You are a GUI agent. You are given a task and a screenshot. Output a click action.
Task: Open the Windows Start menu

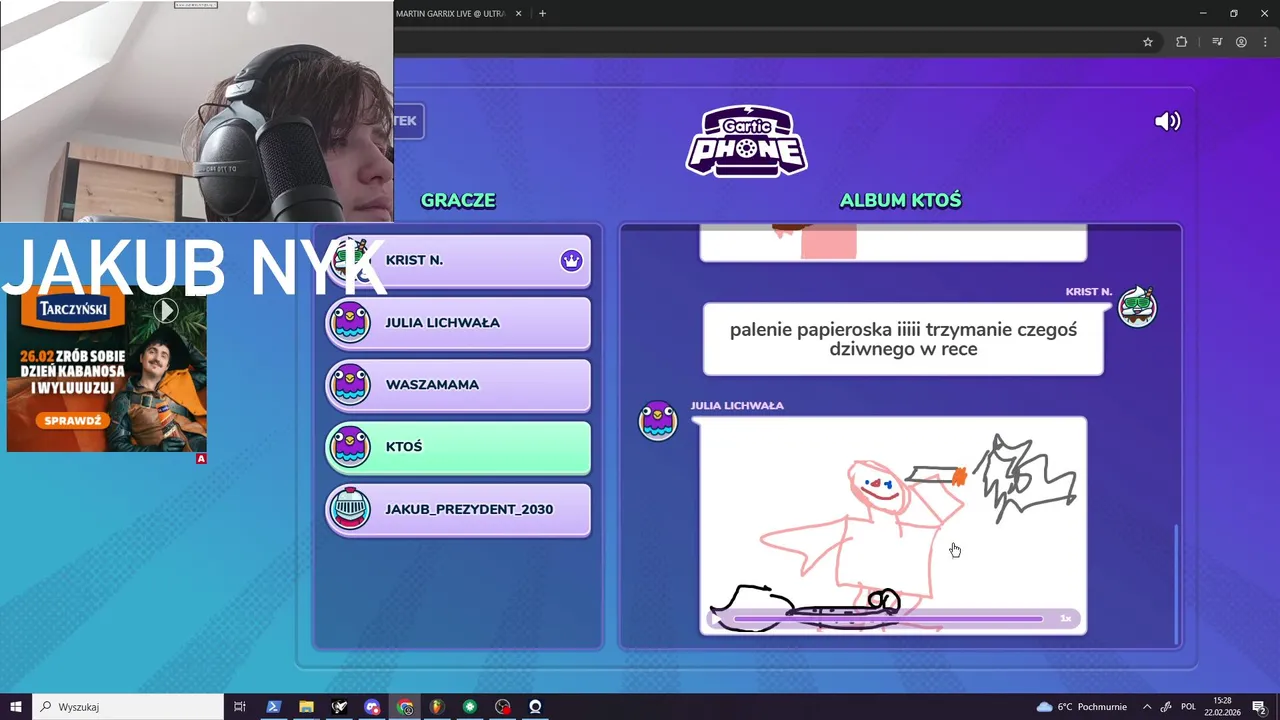pos(16,707)
